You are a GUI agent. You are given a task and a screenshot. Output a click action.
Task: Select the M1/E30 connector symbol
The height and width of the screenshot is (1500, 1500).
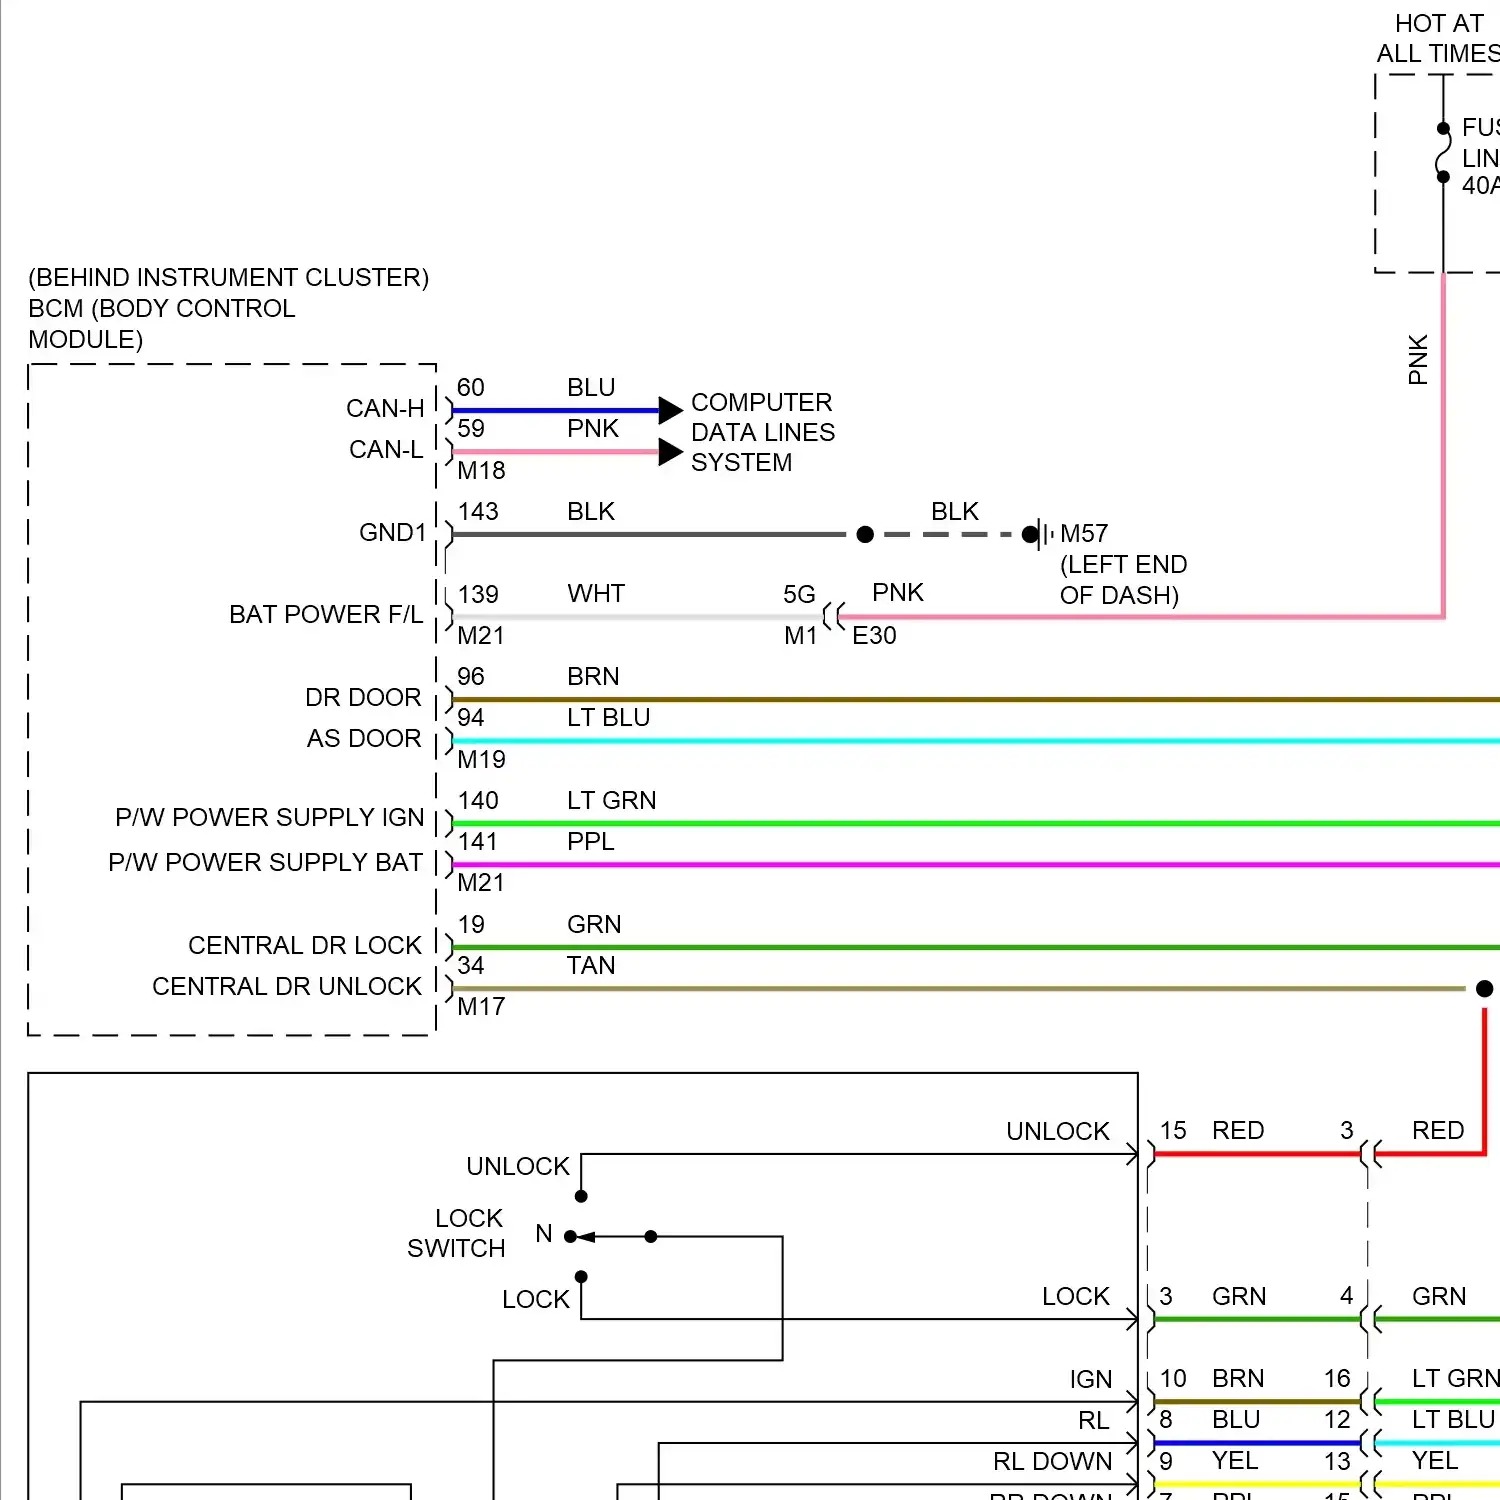[833, 617]
